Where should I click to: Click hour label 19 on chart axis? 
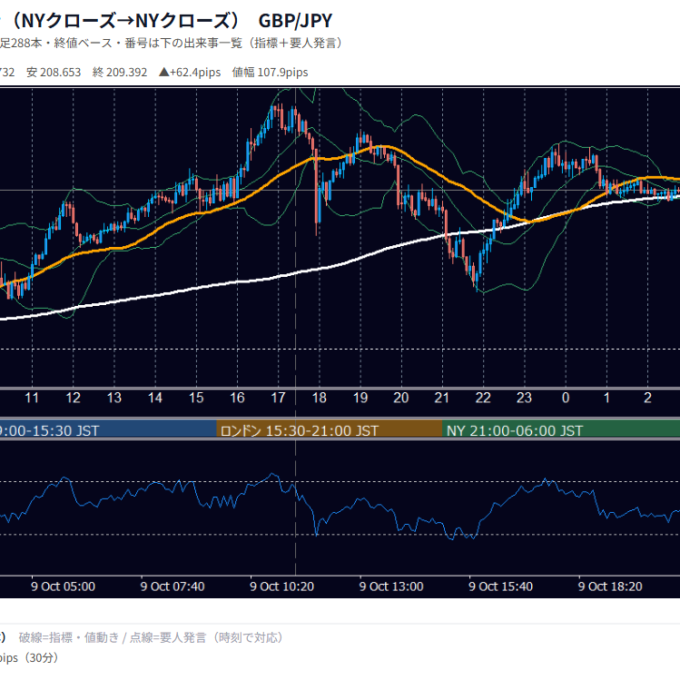coord(360,398)
